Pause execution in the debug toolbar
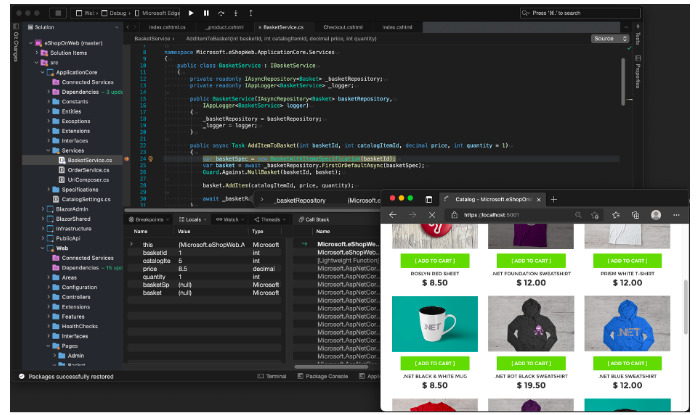 206,13
